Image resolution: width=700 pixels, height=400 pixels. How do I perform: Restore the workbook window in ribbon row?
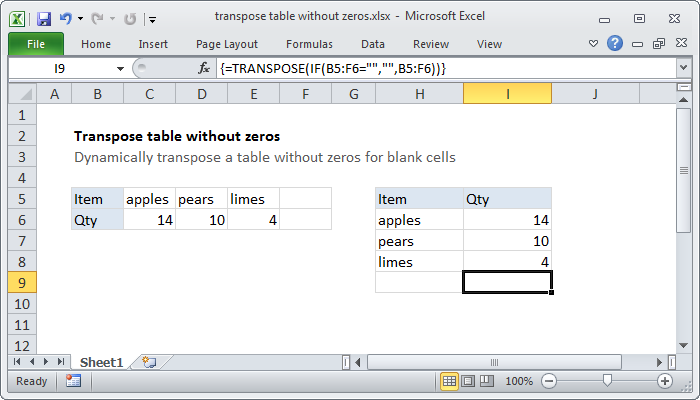pos(659,44)
